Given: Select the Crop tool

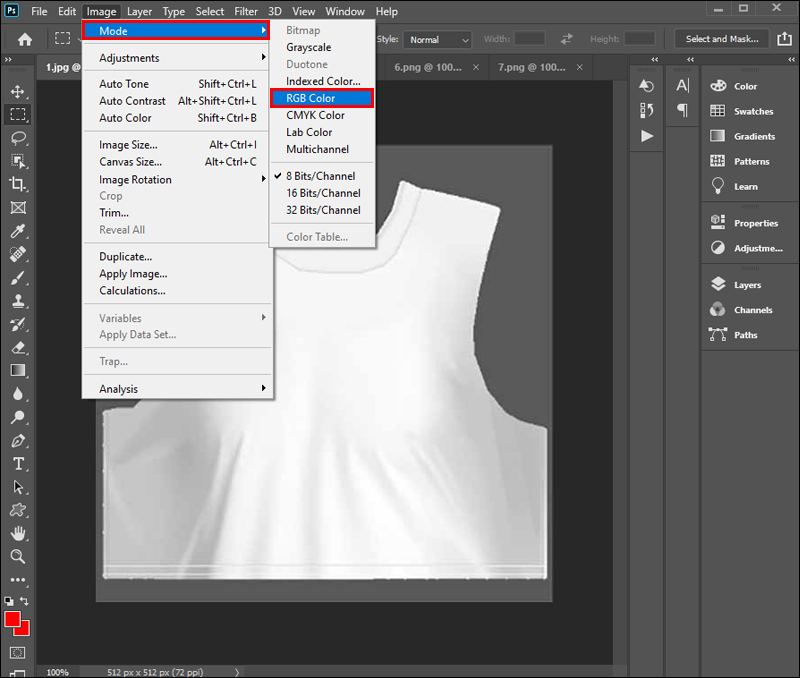Looking at the screenshot, I should click(x=18, y=184).
